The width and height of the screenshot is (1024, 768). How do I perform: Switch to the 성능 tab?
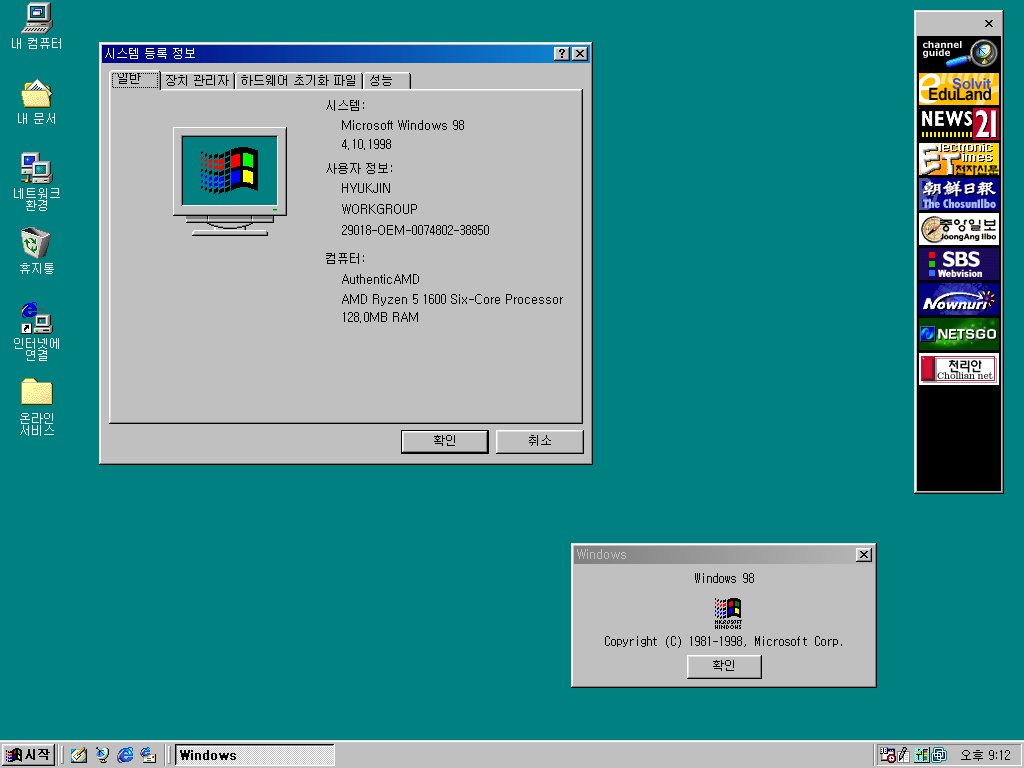pyautogui.click(x=387, y=80)
